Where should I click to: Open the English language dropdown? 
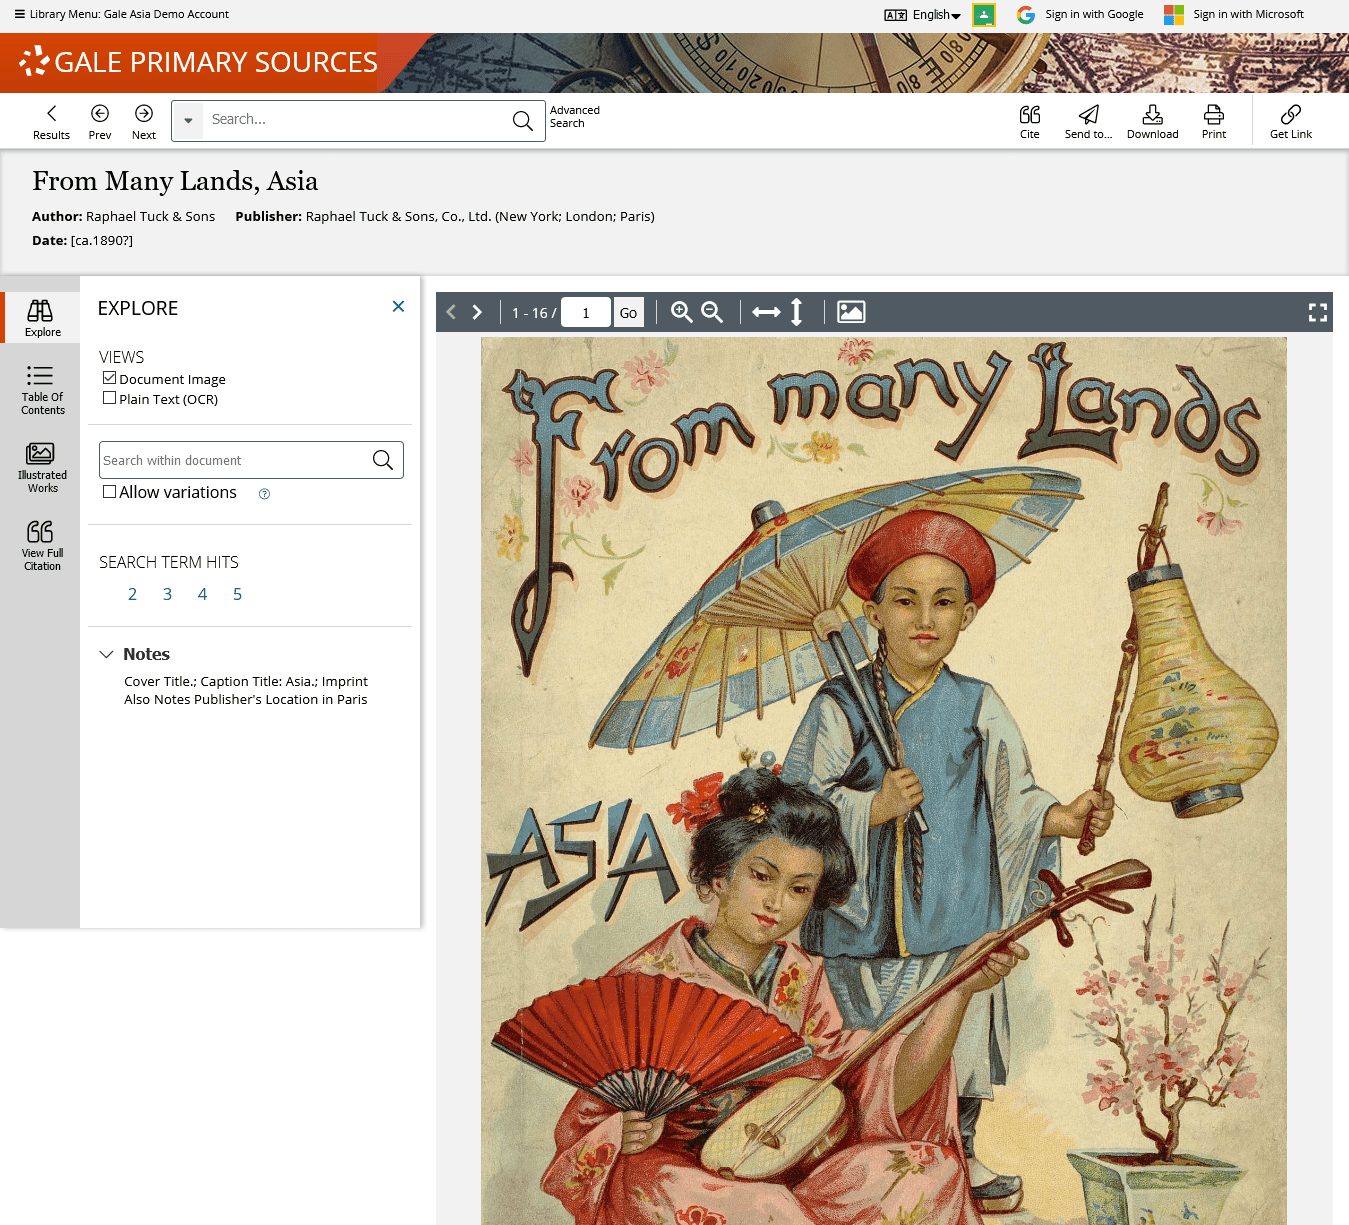pyautogui.click(x=922, y=15)
